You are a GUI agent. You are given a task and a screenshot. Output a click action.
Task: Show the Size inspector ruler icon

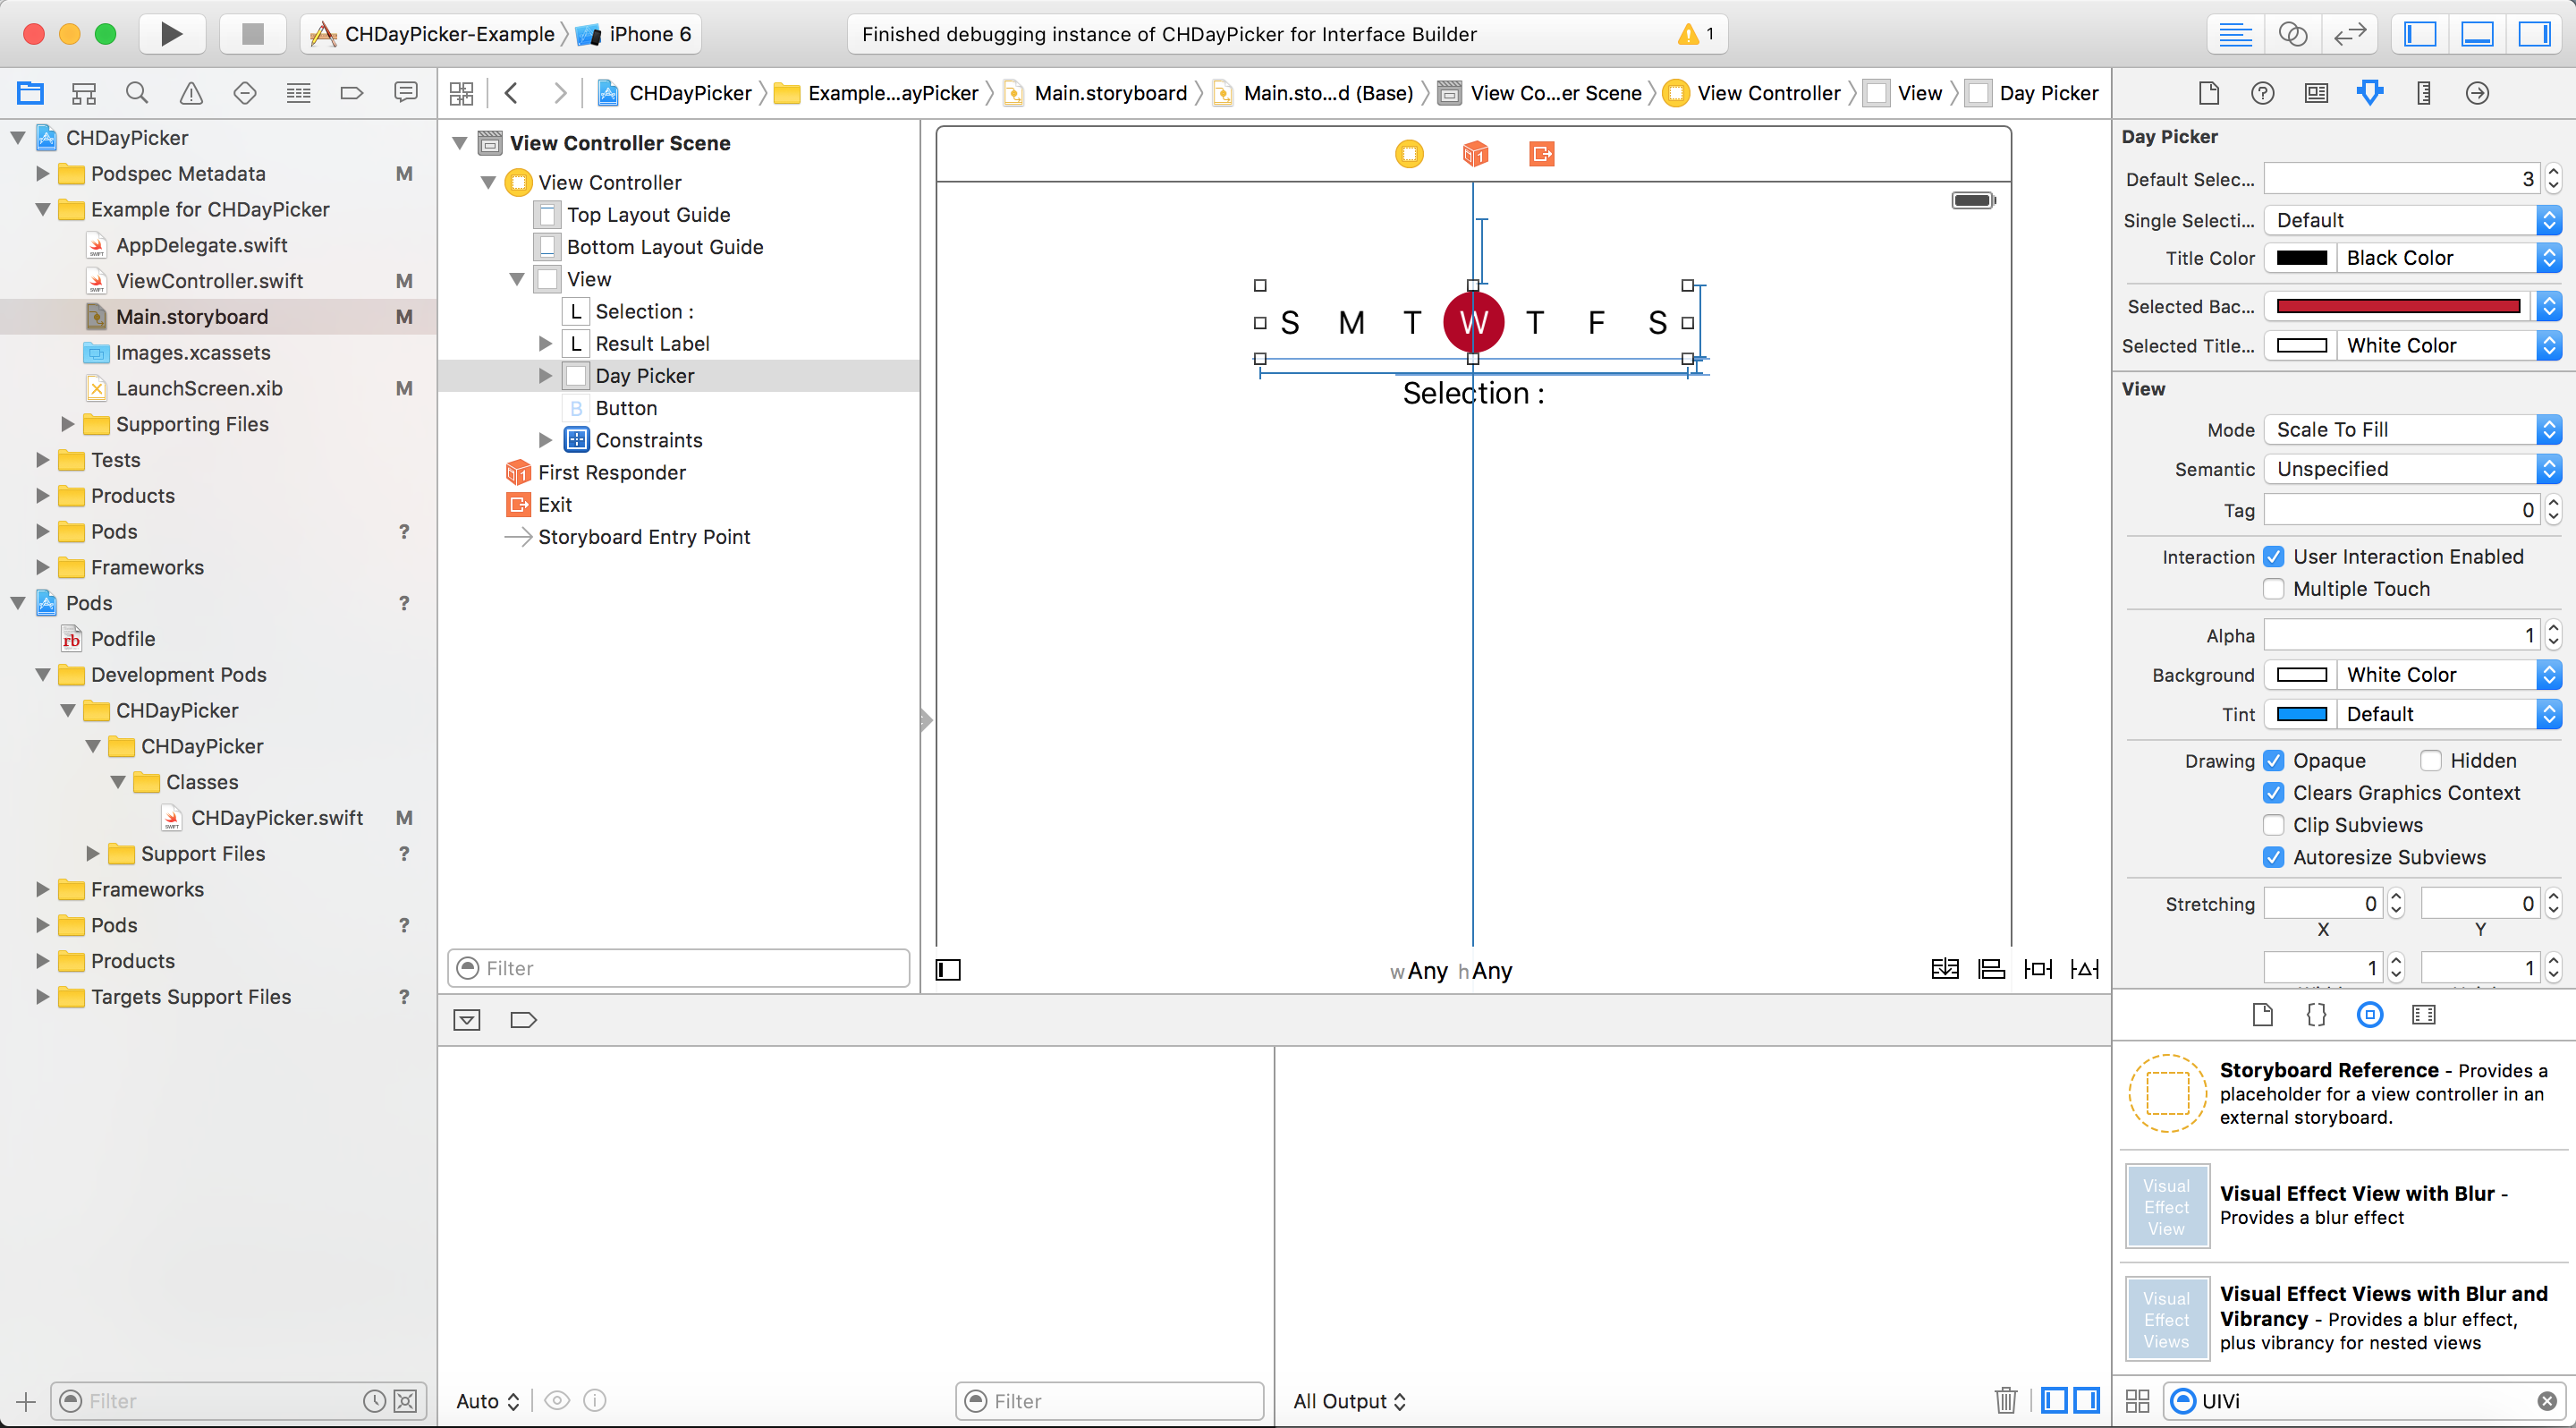[x=2423, y=93]
